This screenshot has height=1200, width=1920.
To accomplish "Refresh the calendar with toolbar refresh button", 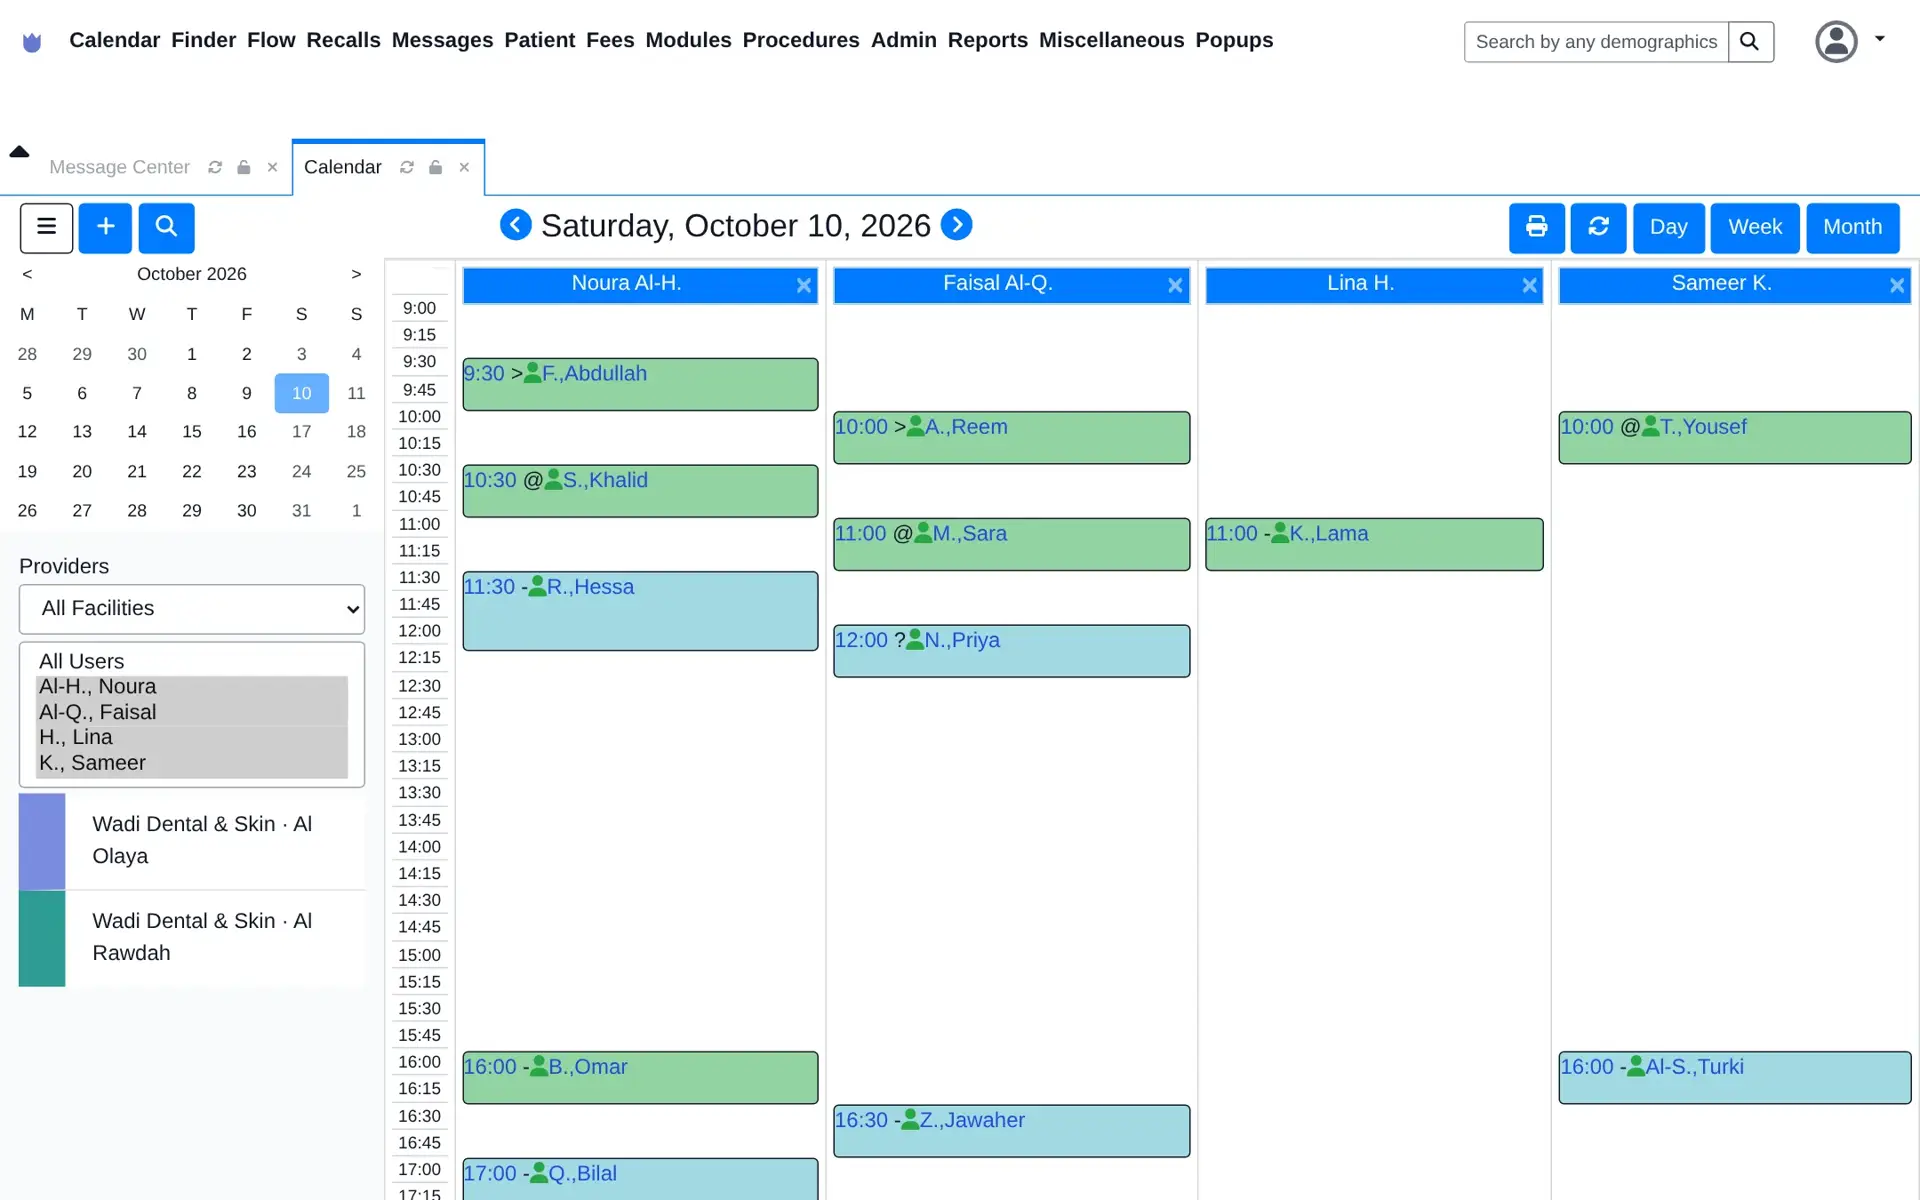I will click(x=1598, y=228).
